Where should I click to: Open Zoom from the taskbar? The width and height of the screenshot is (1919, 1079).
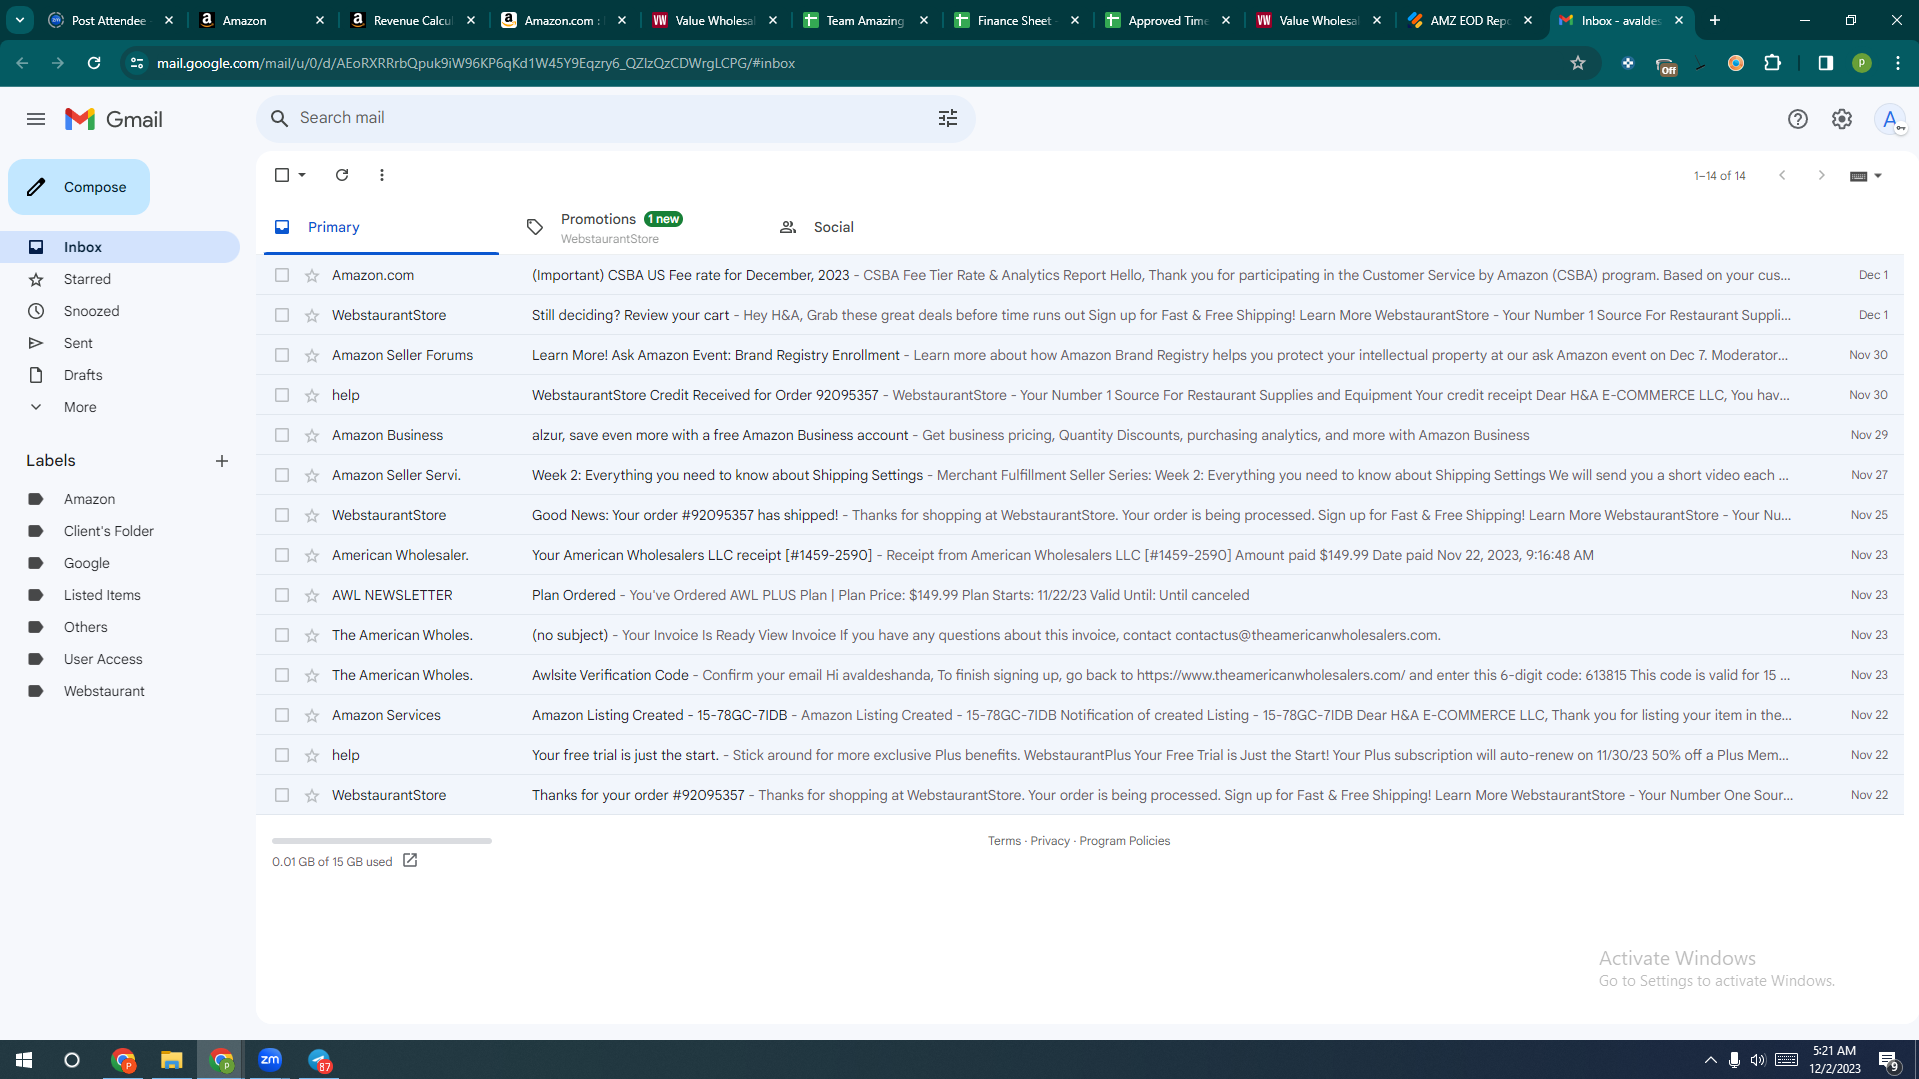(x=270, y=1060)
